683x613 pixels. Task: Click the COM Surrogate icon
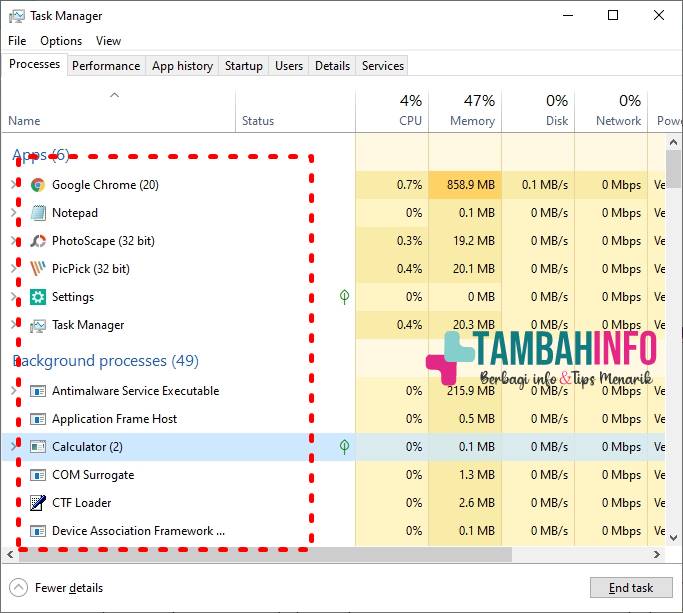(38, 475)
